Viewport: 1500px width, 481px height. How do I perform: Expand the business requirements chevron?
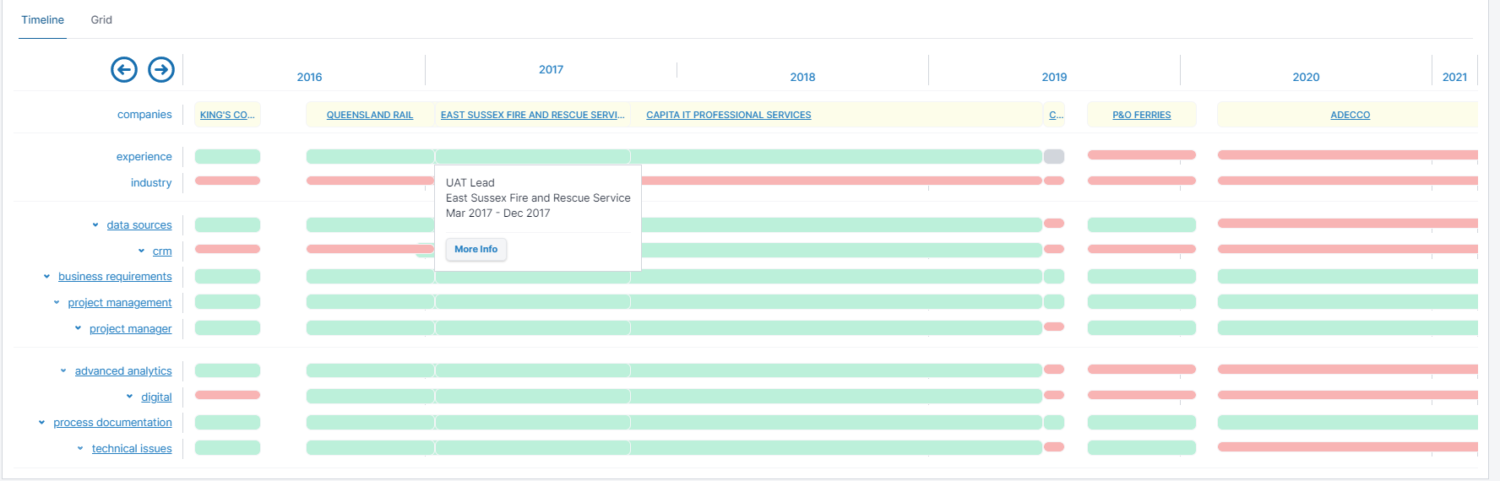[x=46, y=276]
